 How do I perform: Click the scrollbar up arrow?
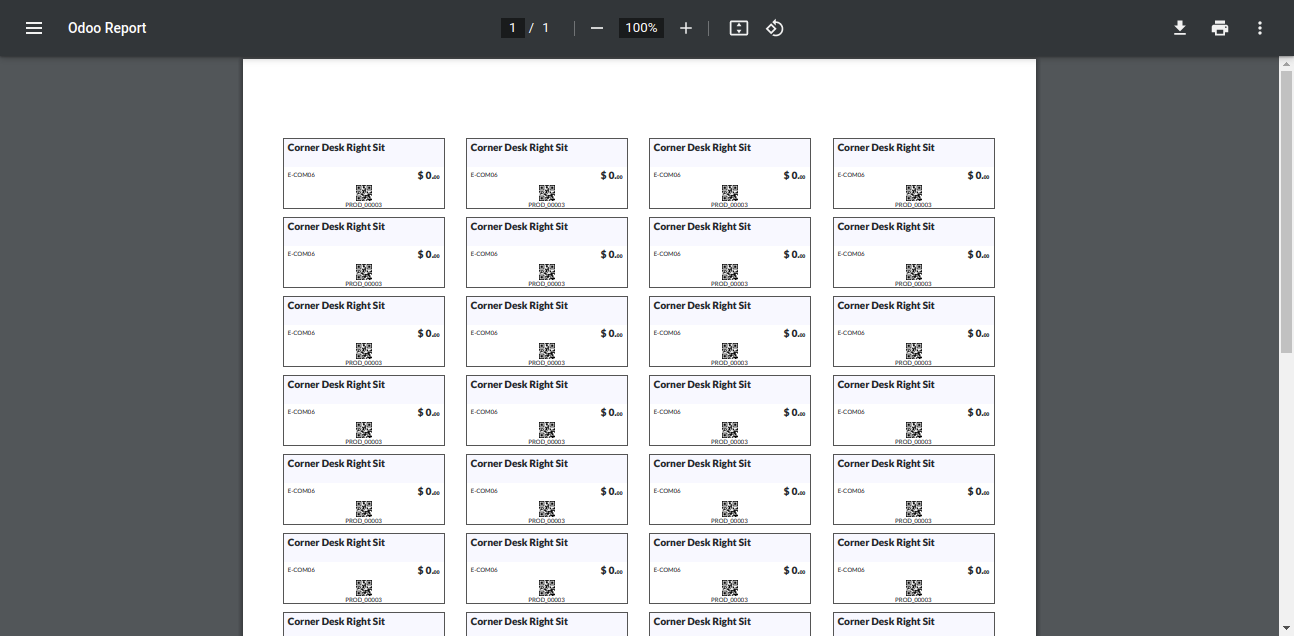click(1287, 63)
